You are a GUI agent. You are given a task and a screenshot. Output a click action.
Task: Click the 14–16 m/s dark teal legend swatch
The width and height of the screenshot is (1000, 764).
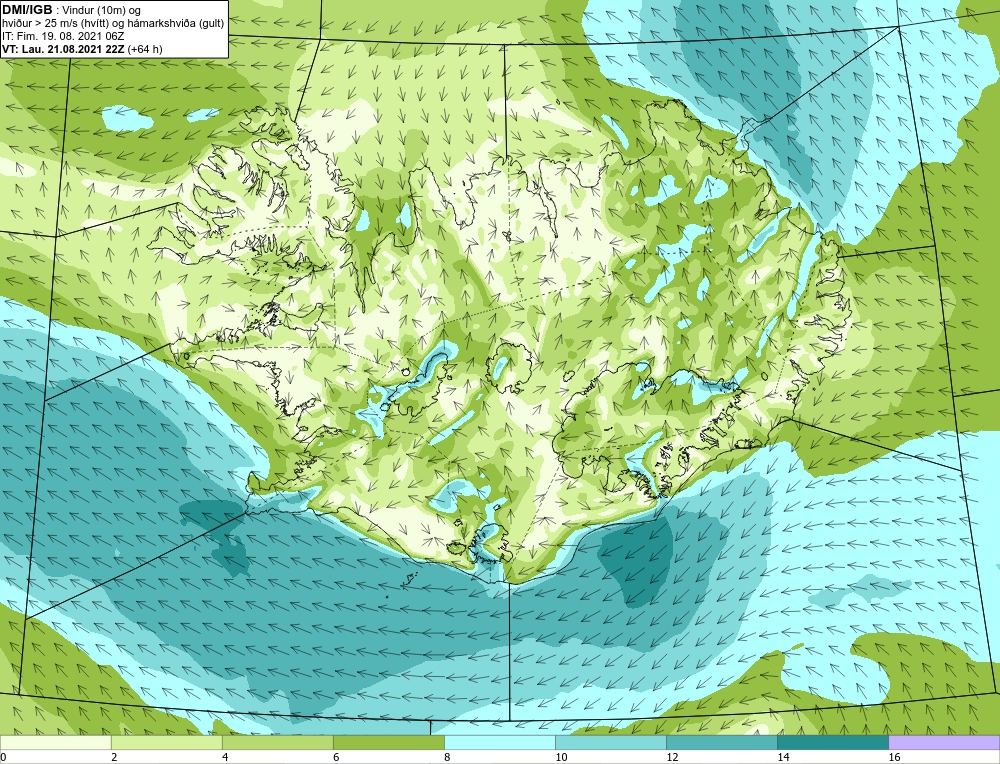[832, 742]
